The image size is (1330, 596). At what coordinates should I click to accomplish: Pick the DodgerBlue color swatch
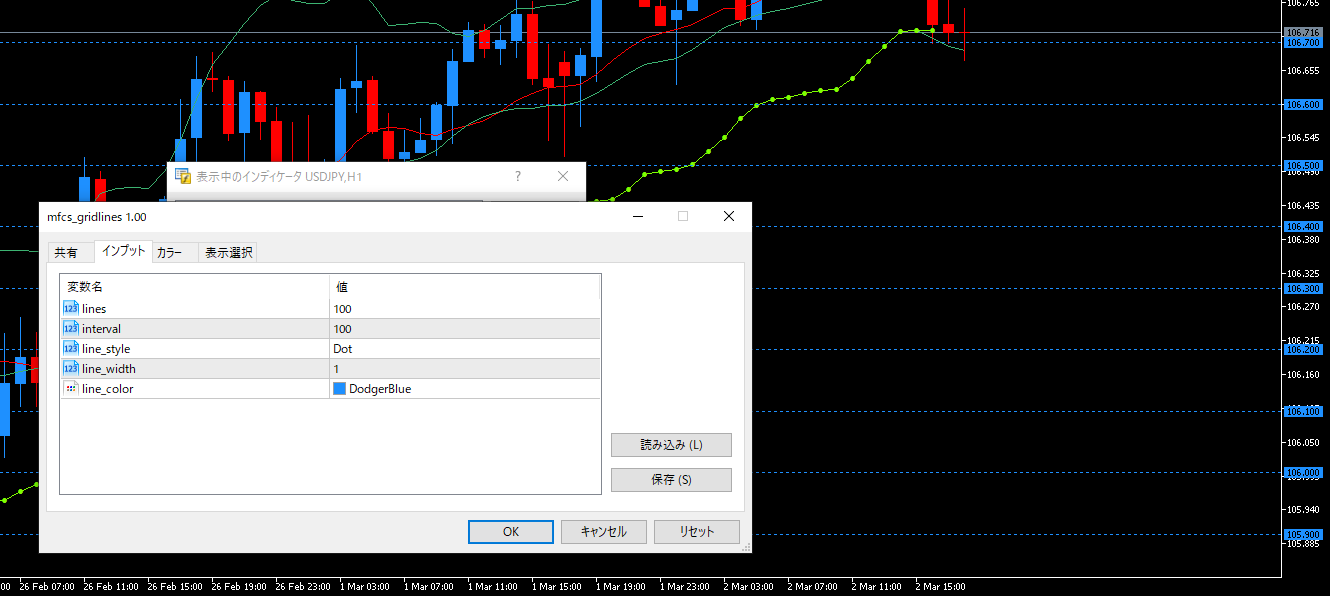coord(340,389)
